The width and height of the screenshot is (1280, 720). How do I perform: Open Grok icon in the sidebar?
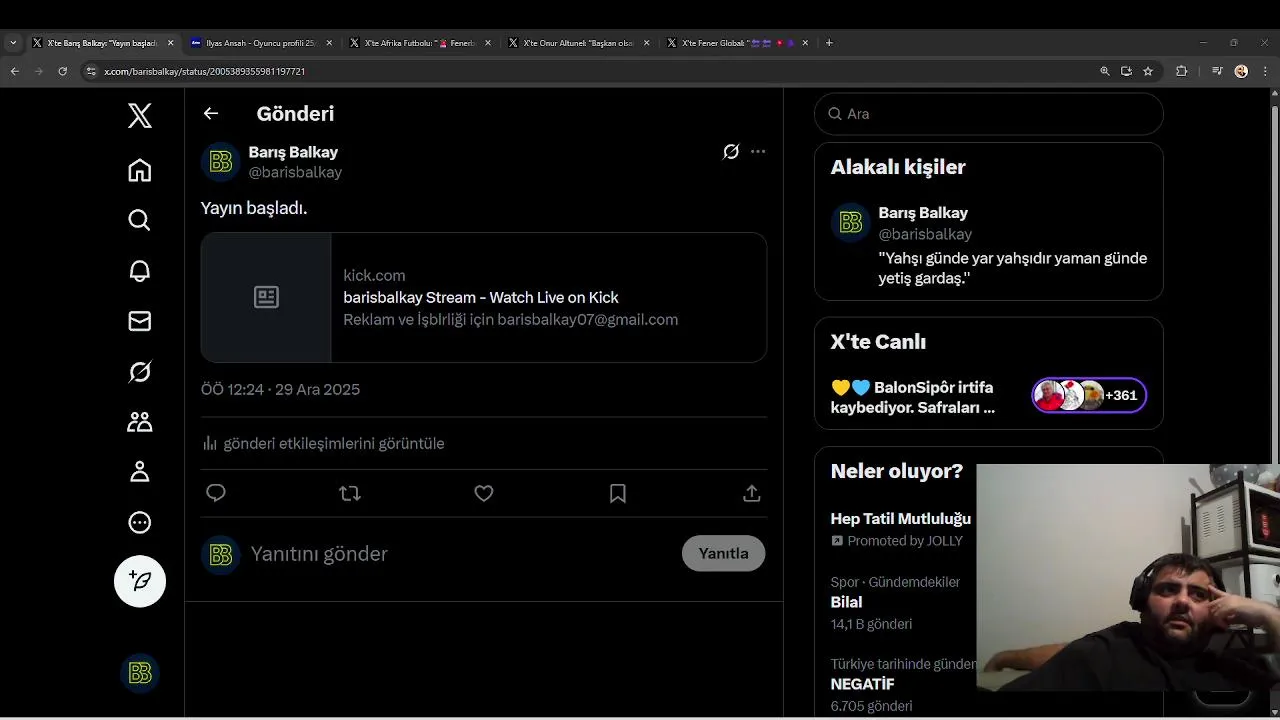[x=140, y=372]
